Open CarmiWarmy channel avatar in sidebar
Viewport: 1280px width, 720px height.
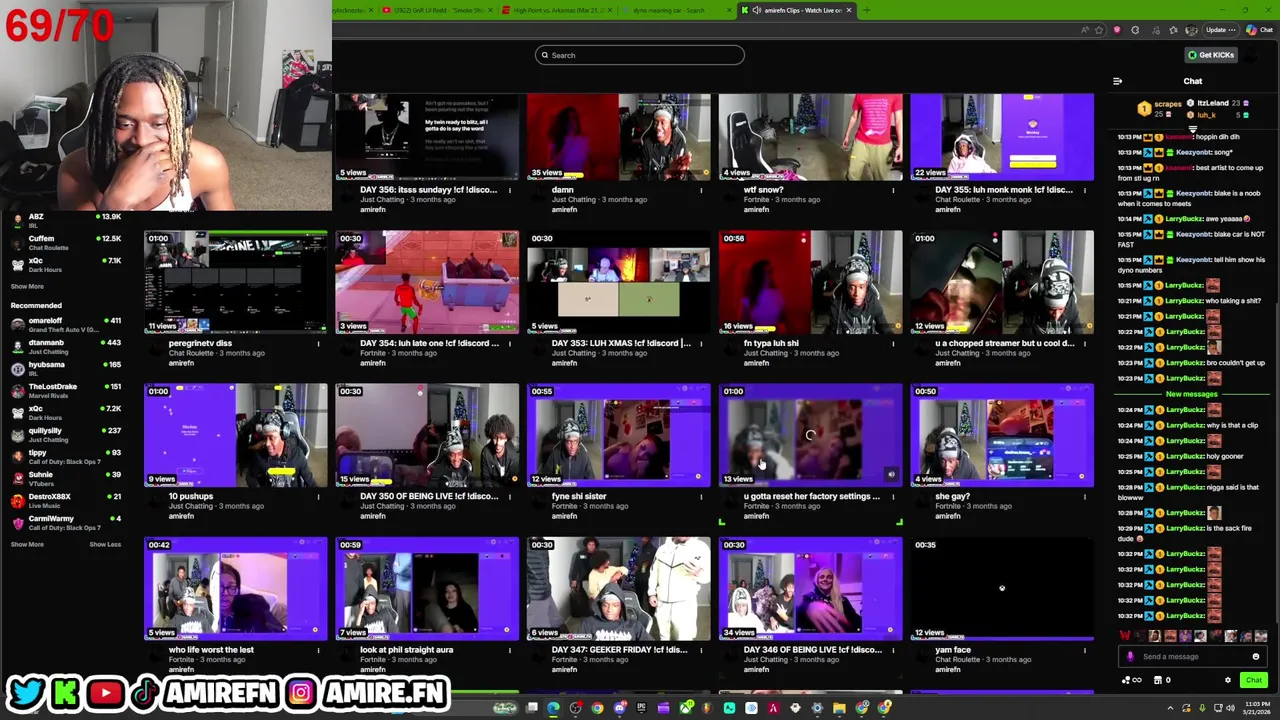[17, 522]
